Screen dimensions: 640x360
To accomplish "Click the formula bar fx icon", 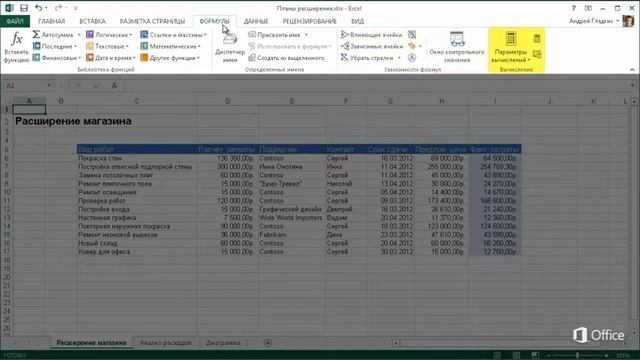I will pos(115,85).
